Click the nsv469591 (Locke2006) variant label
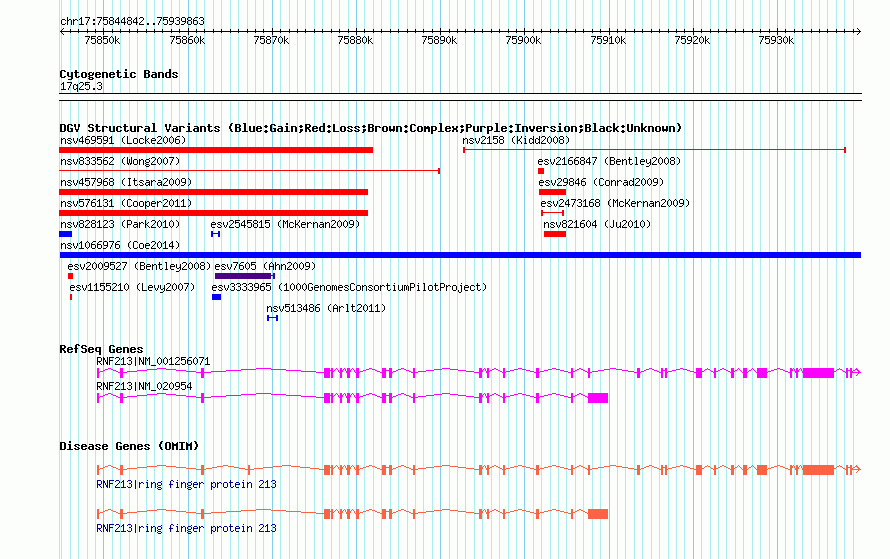This screenshot has width=890, height=559. (x=123, y=140)
